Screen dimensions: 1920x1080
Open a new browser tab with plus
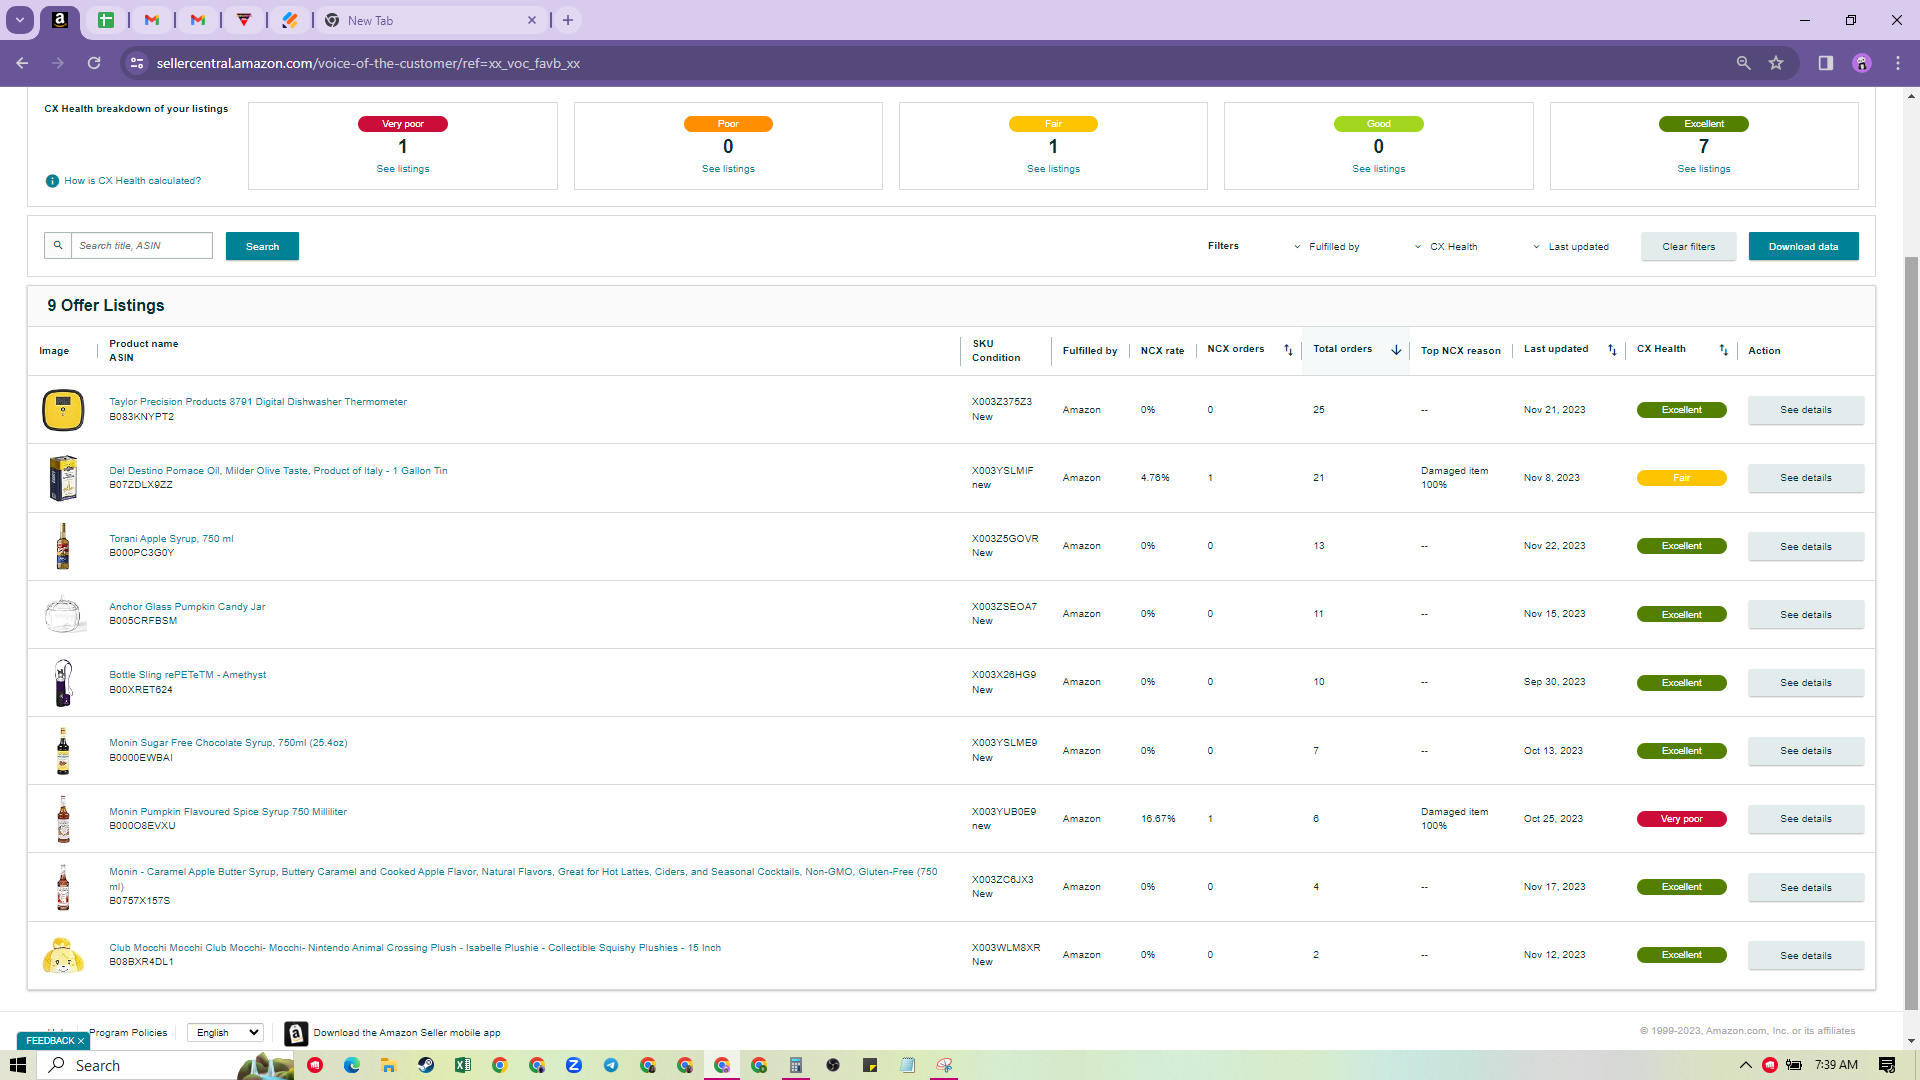pyautogui.click(x=567, y=20)
